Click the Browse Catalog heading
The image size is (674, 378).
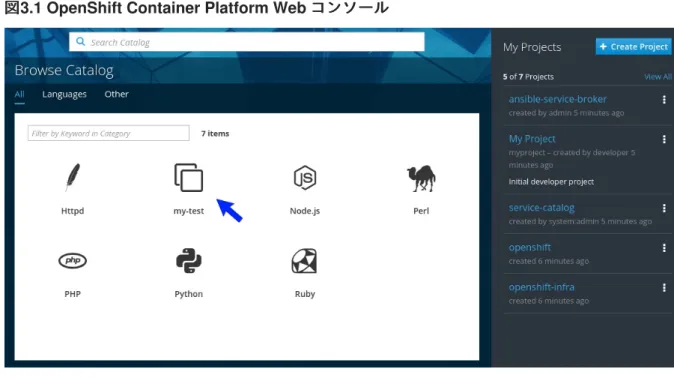click(64, 70)
